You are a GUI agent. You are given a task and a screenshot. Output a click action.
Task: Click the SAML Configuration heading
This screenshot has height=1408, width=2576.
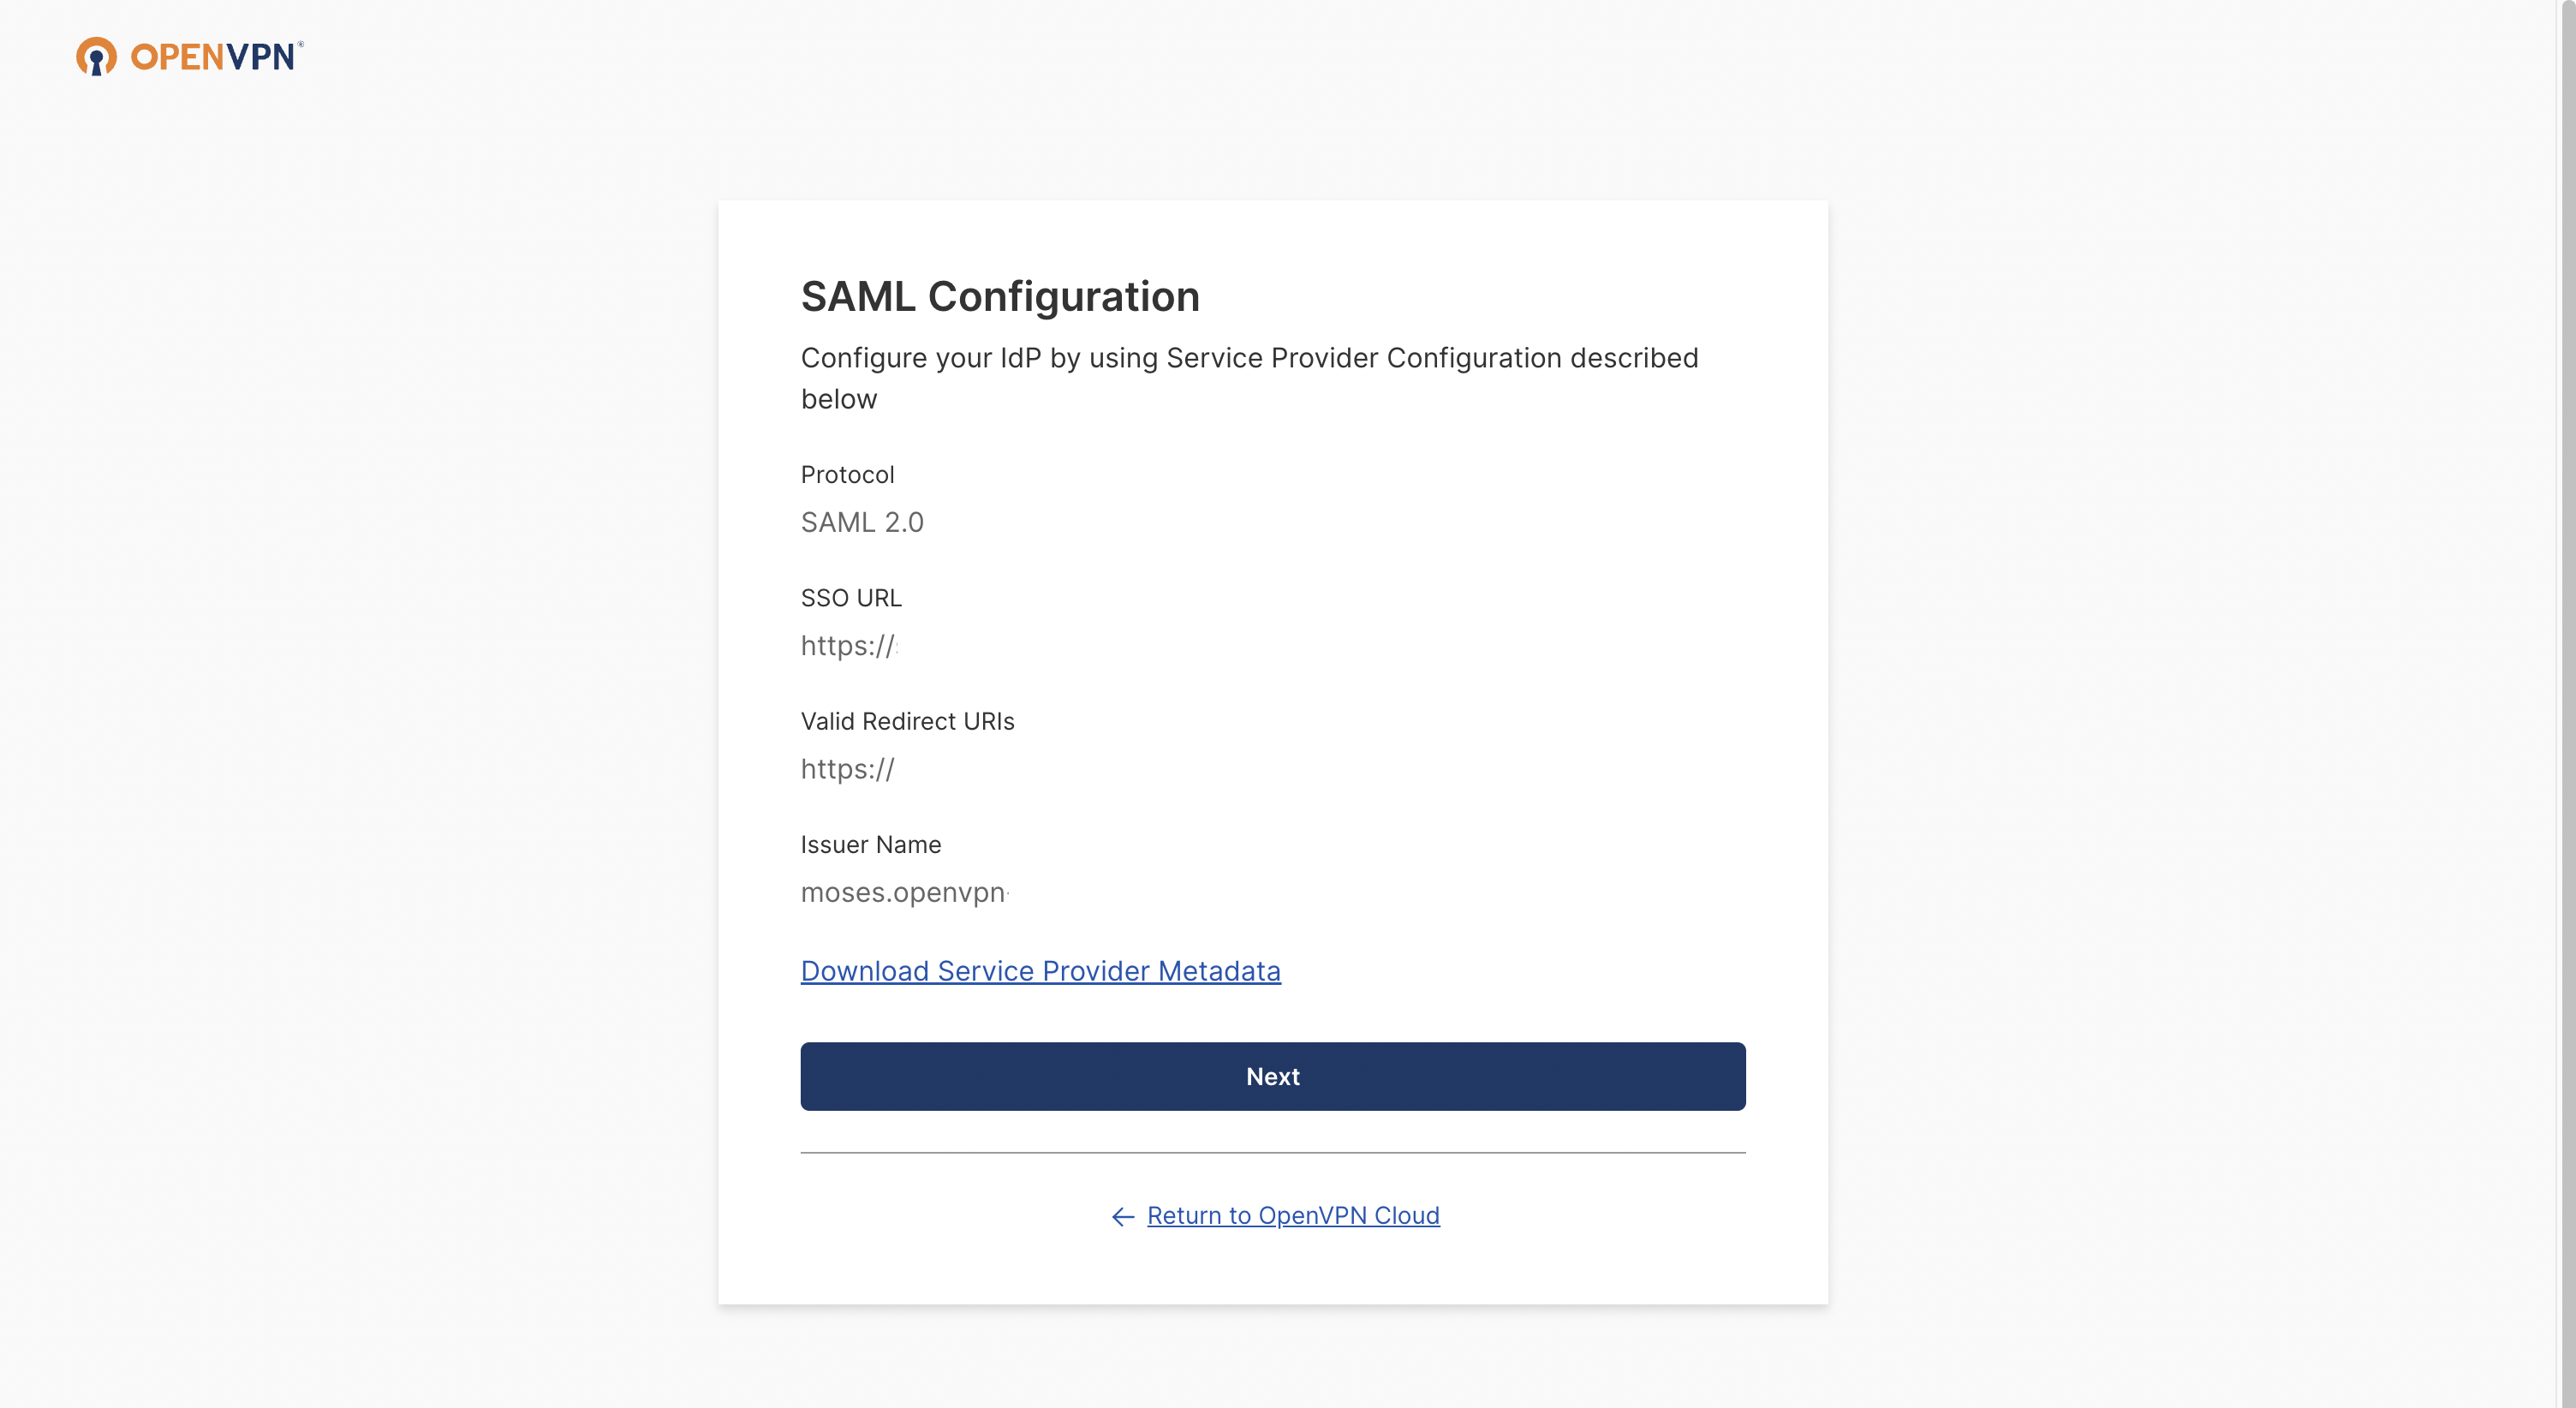point(1000,296)
